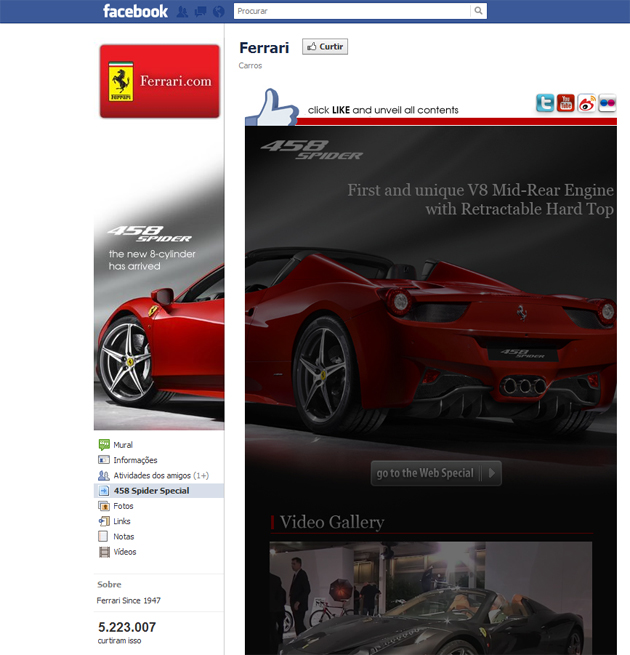Click the Ferrari.com profile picture
The width and height of the screenshot is (630, 655).
pyautogui.click(x=160, y=81)
